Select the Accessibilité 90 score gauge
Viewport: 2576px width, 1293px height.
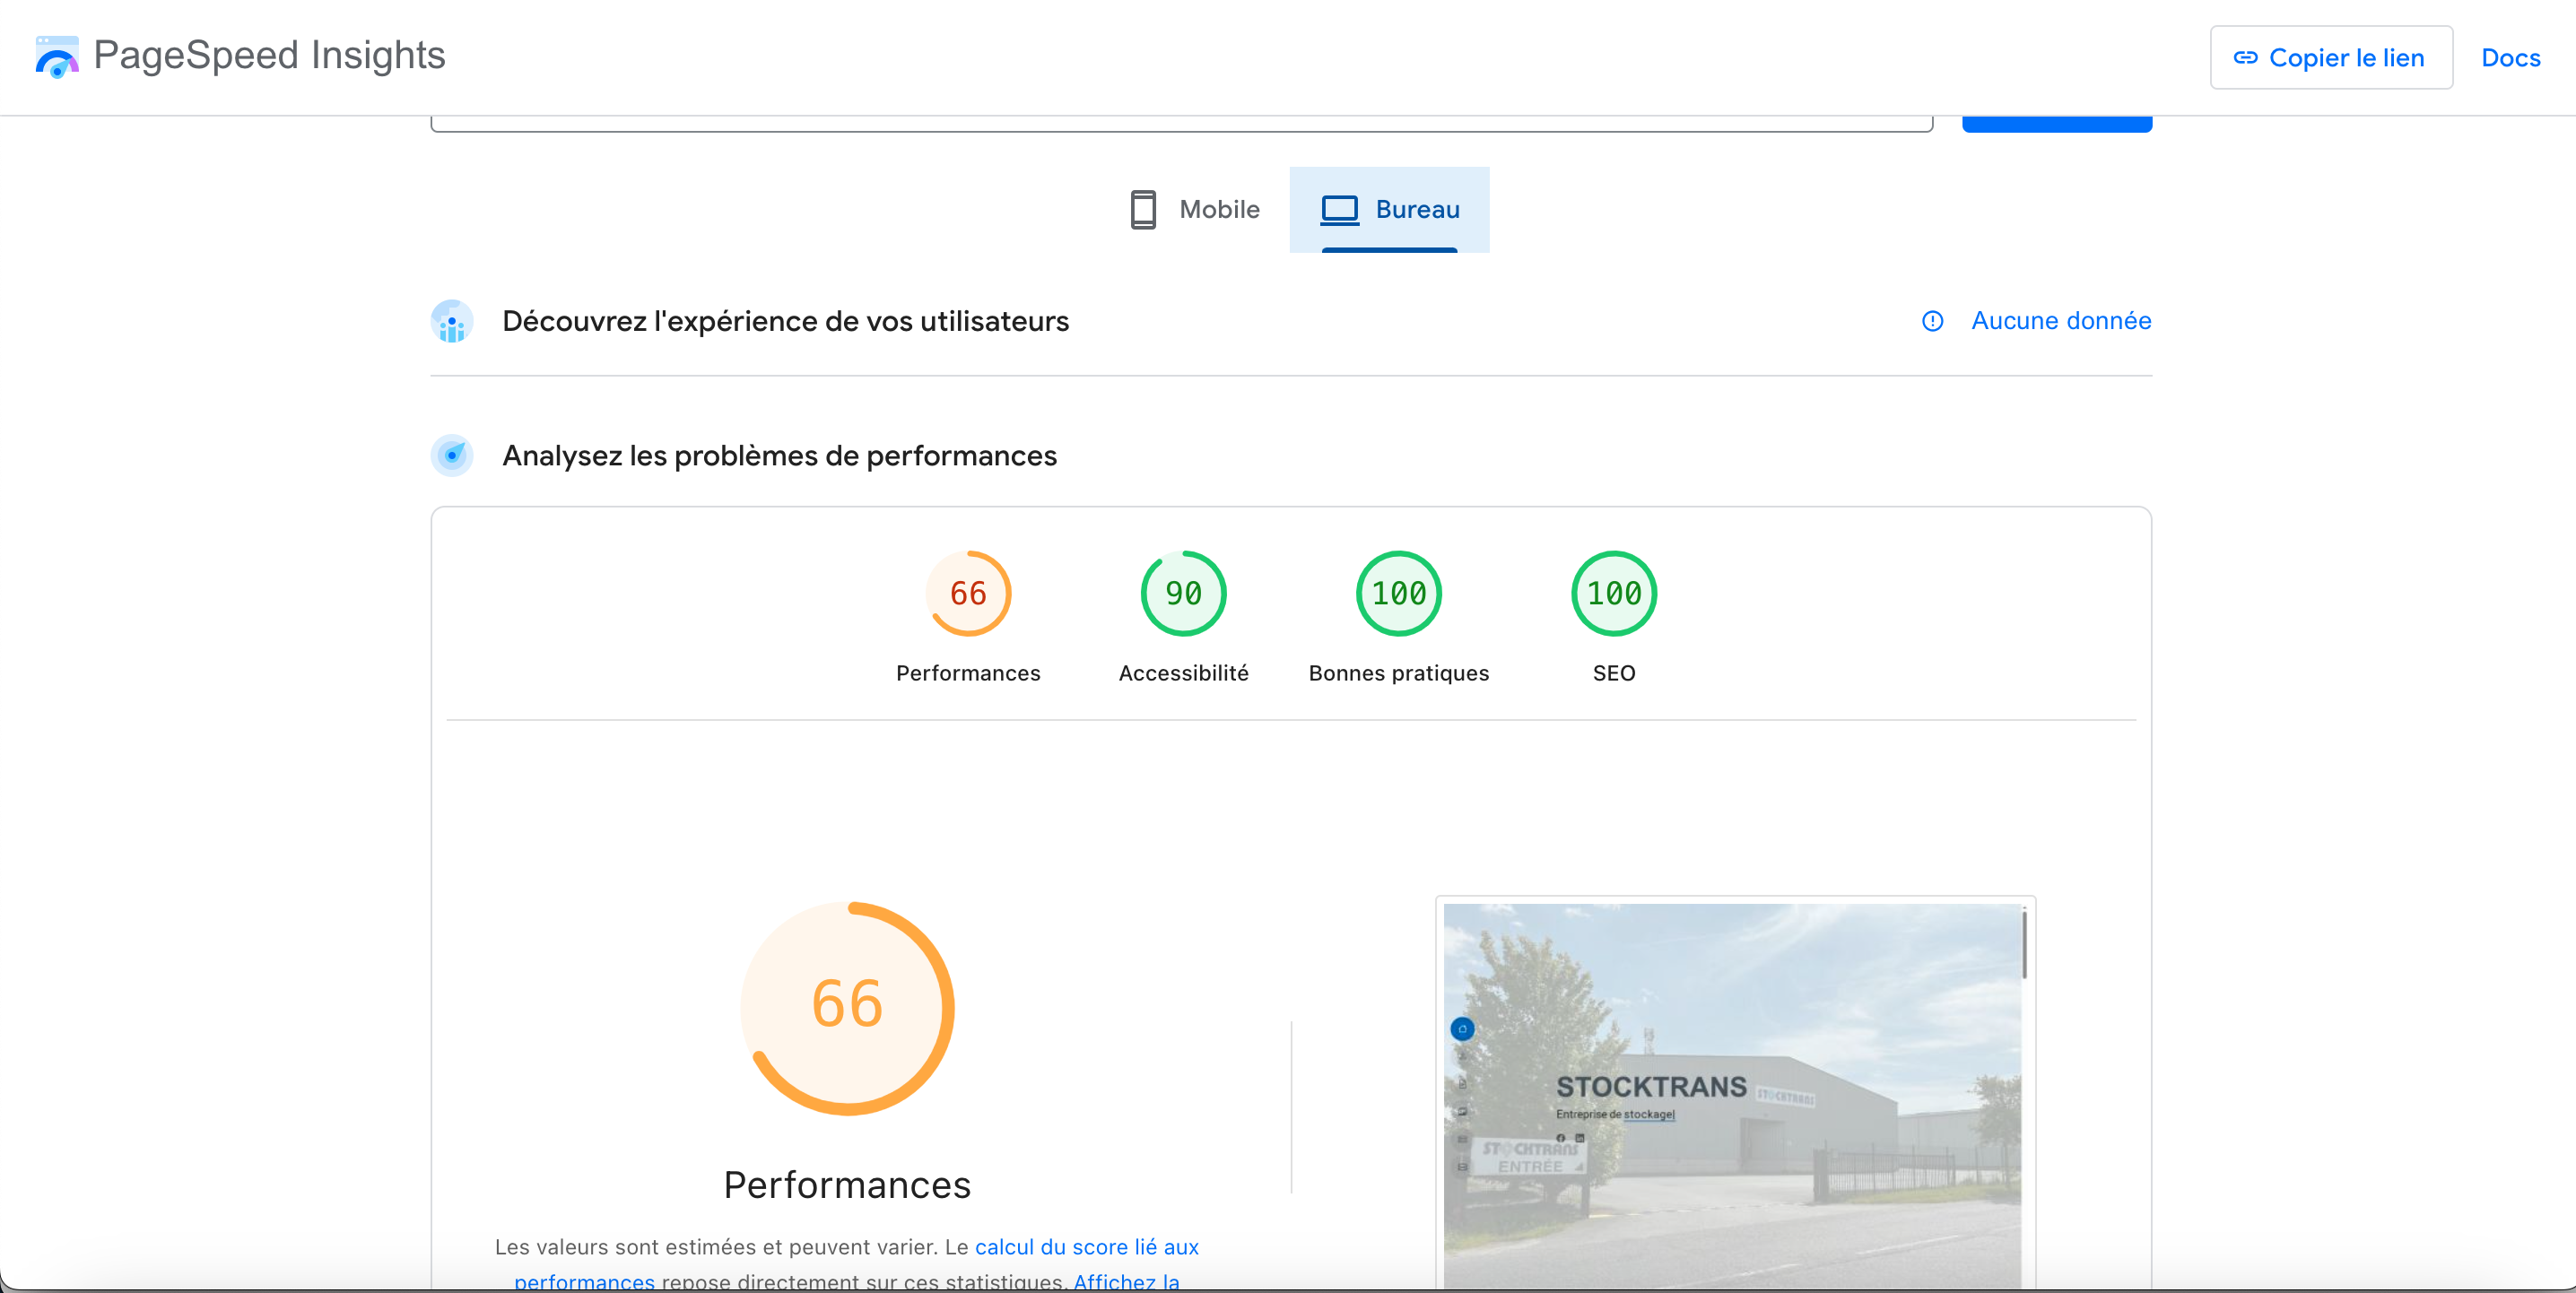coord(1183,594)
